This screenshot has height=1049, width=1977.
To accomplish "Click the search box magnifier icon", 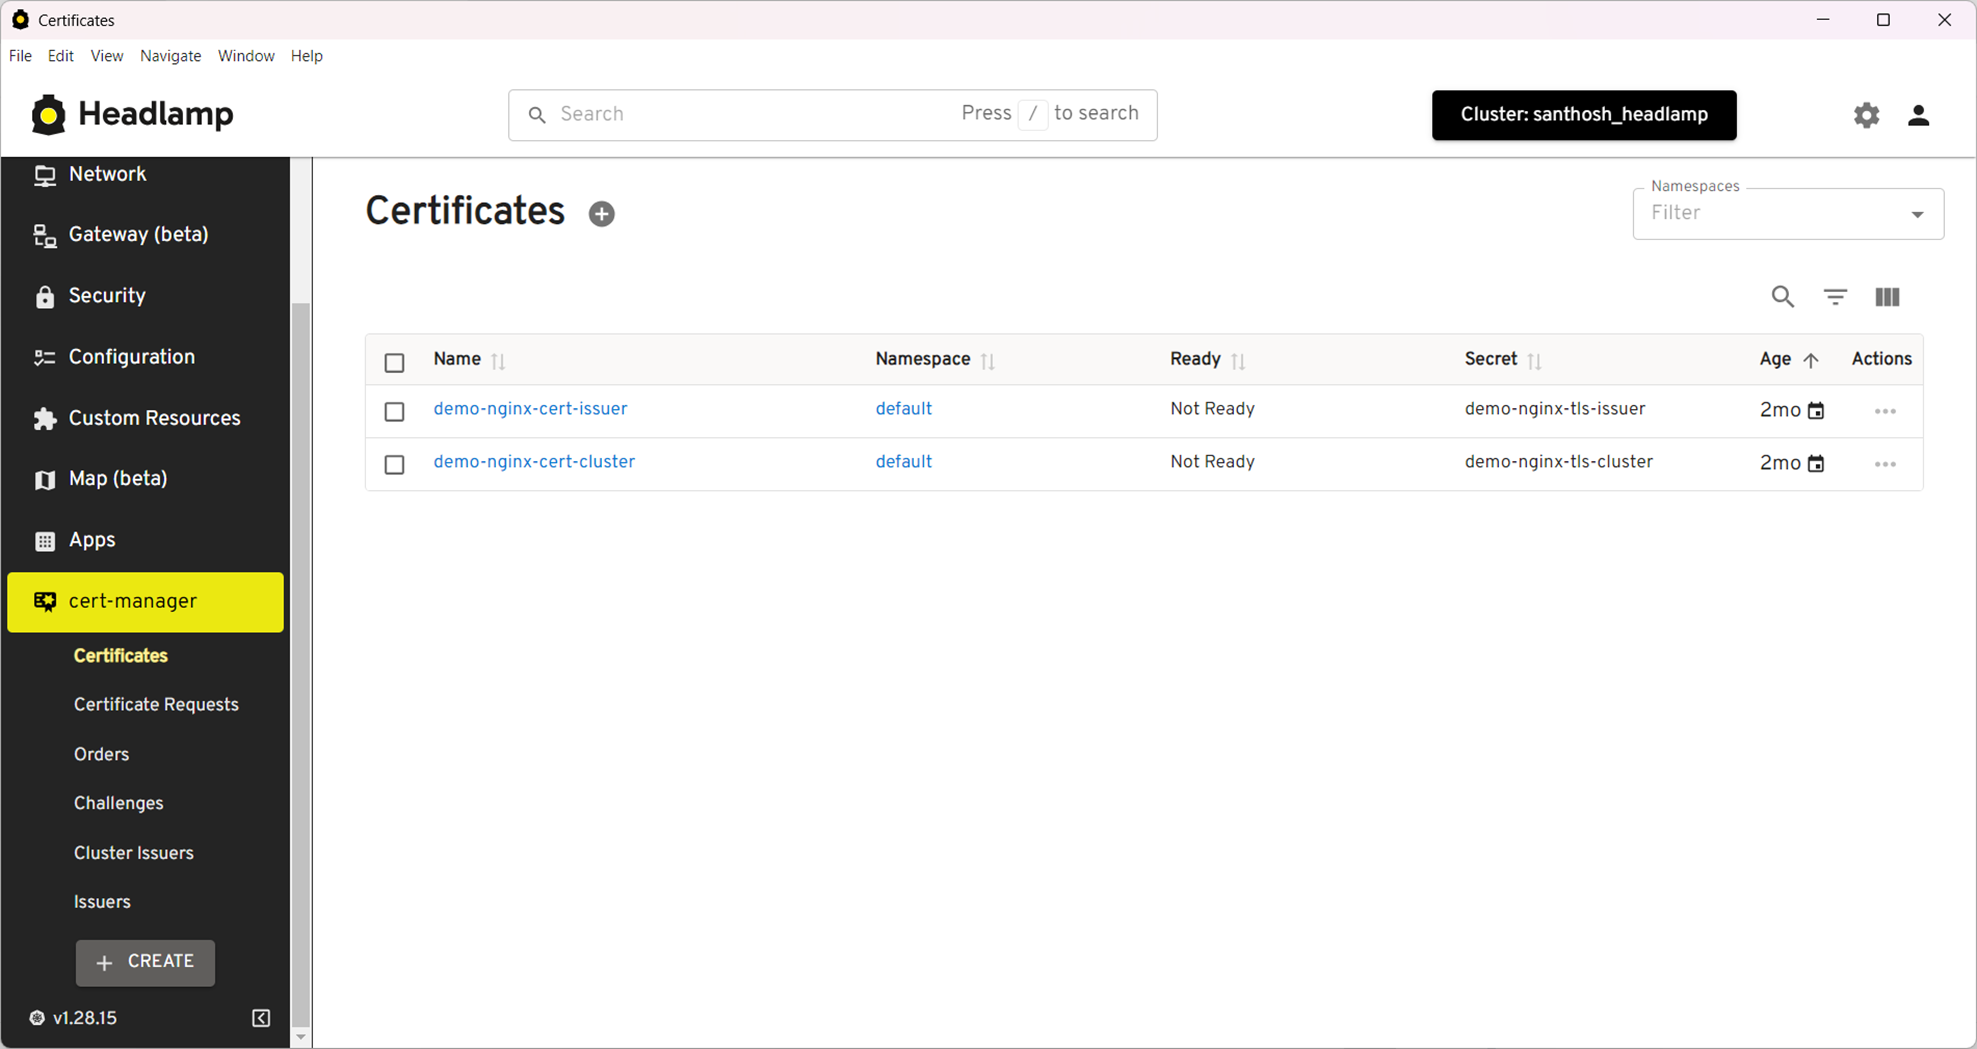I will [537, 115].
